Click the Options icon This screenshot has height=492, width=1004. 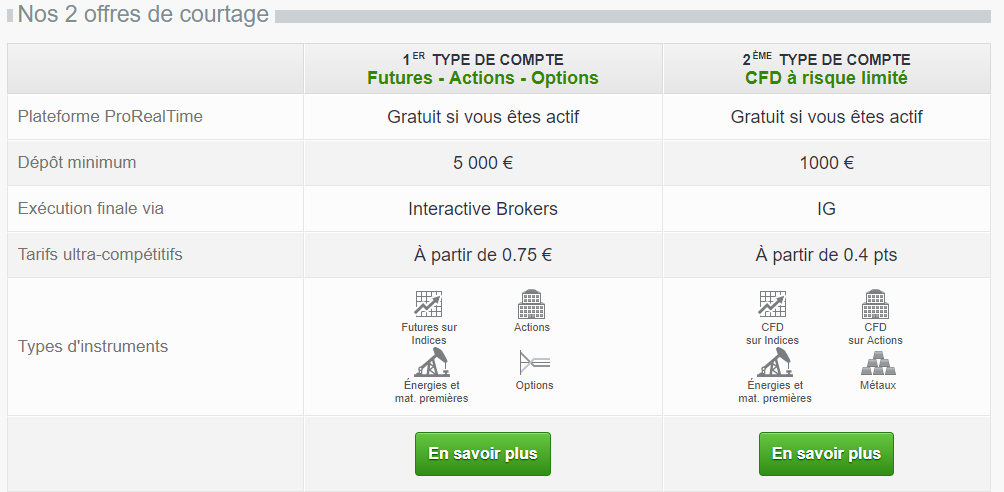click(x=534, y=362)
